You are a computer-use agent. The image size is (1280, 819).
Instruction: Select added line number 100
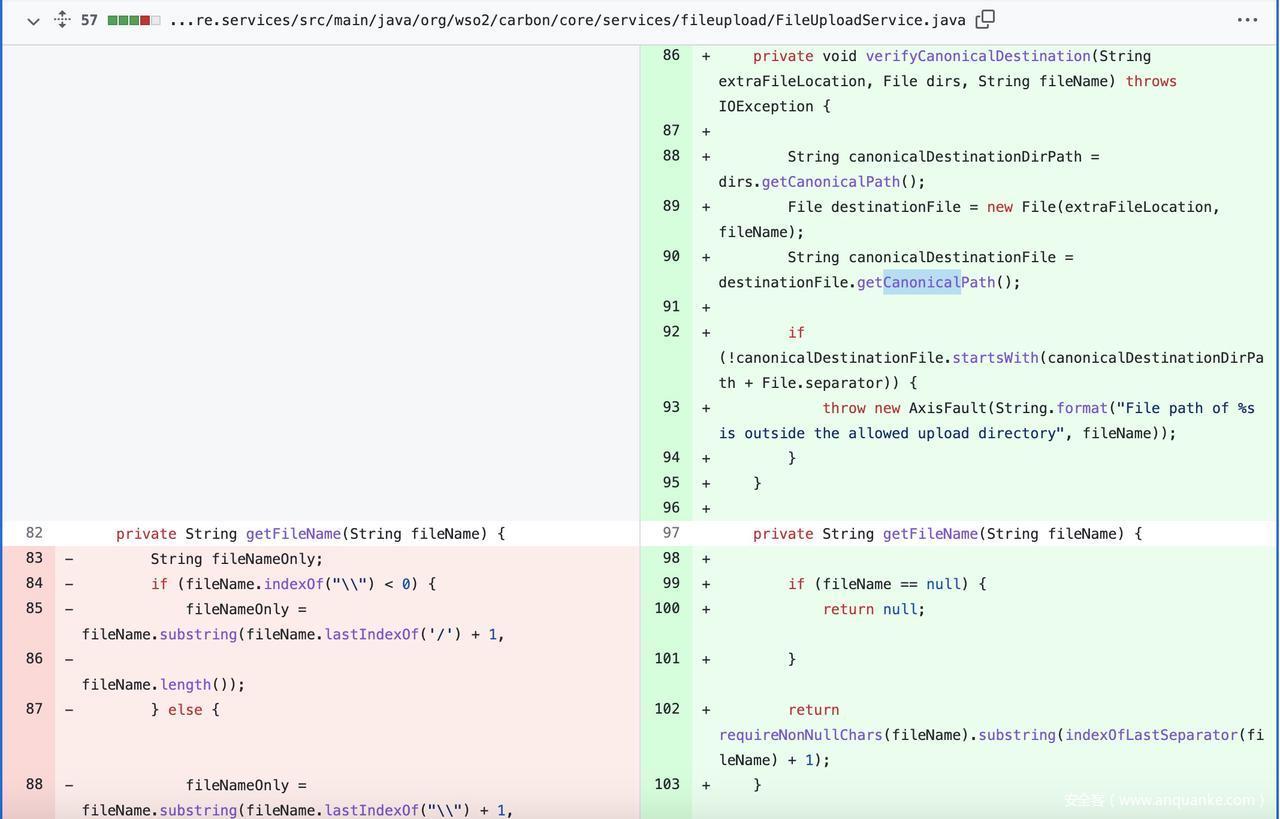click(x=667, y=608)
